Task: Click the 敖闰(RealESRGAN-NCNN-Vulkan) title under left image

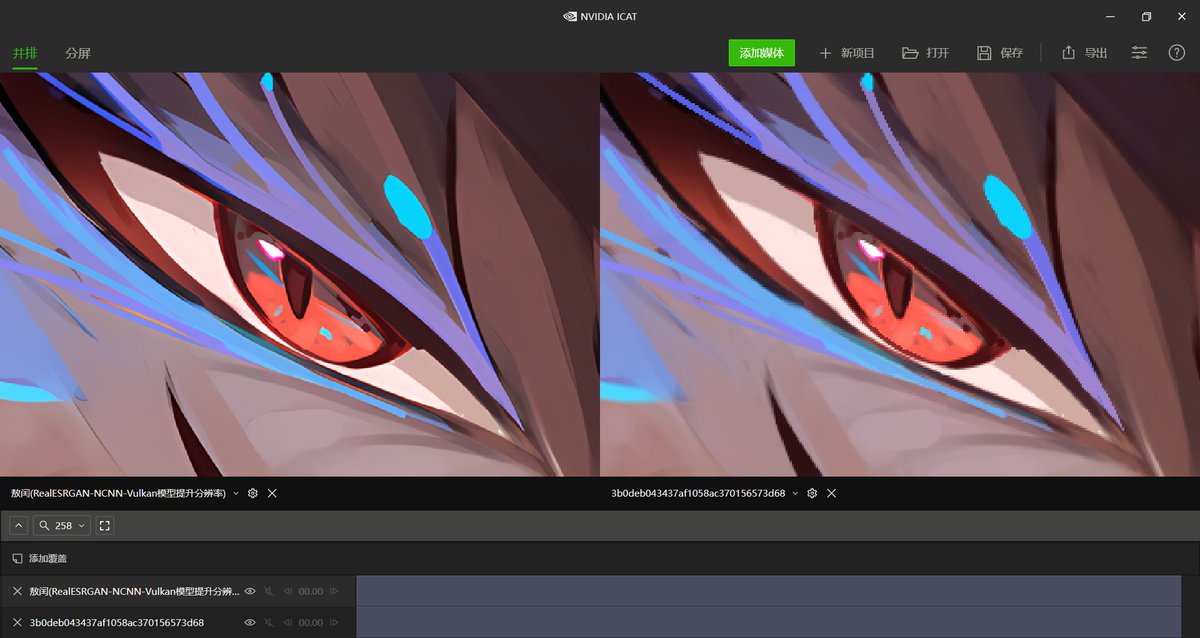Action: click(118, 494)
